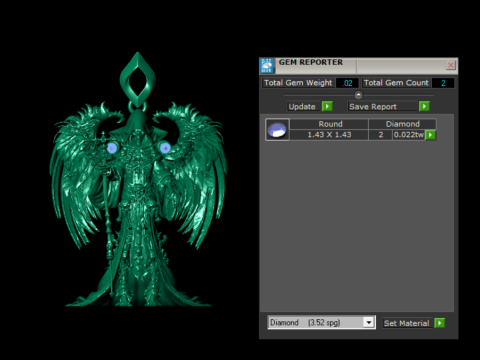Click the left blue gem on the figure
This screenshot has height=360, width=480.
112,148
